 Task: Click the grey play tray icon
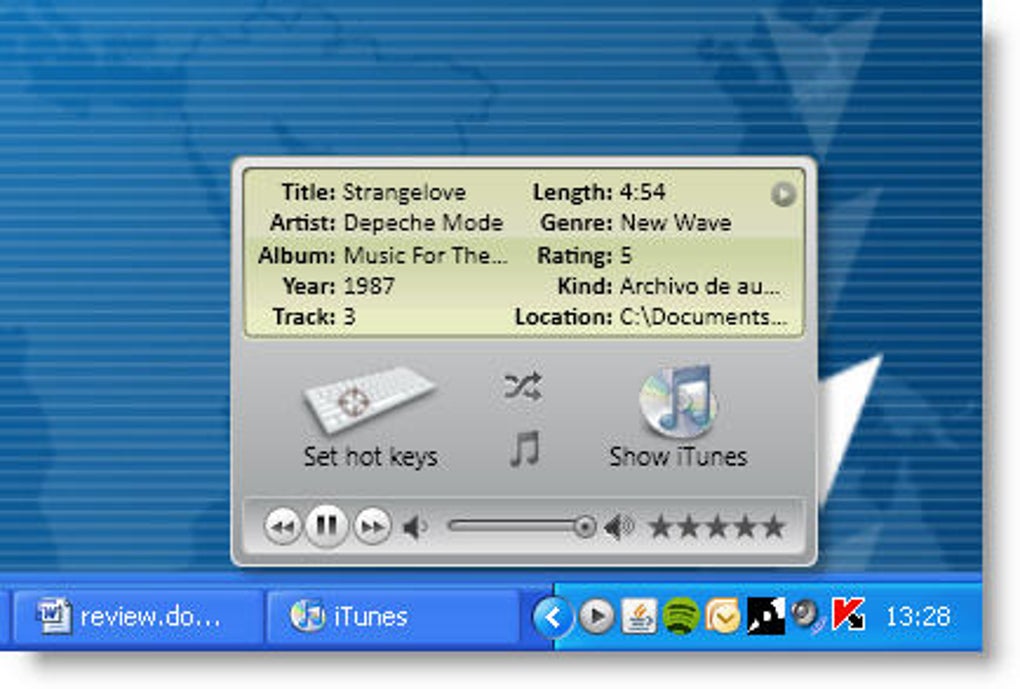[x=597, y=615]
